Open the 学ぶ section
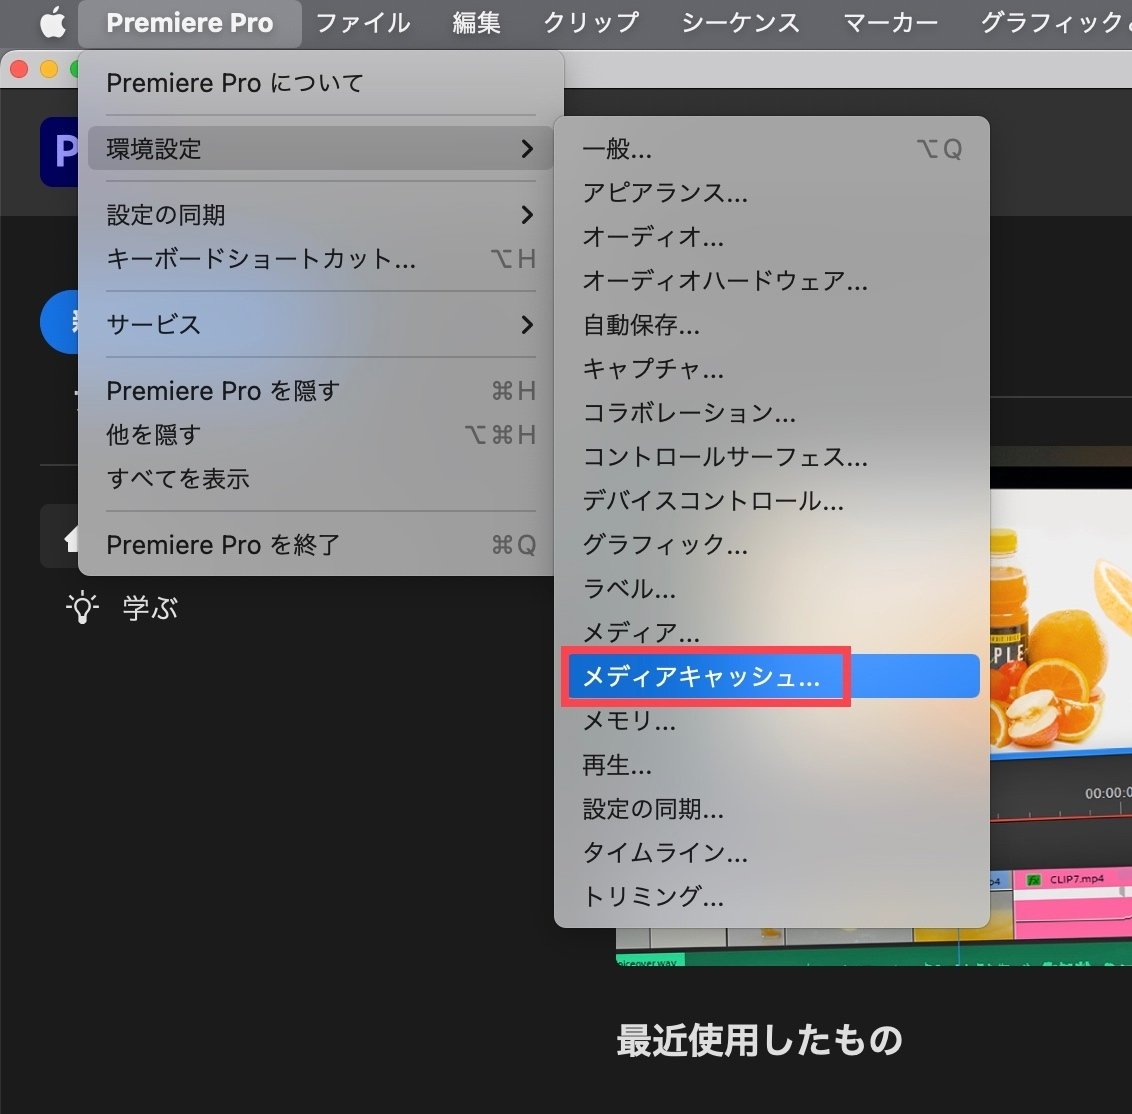1132x1114 pixels. [150, 608]
